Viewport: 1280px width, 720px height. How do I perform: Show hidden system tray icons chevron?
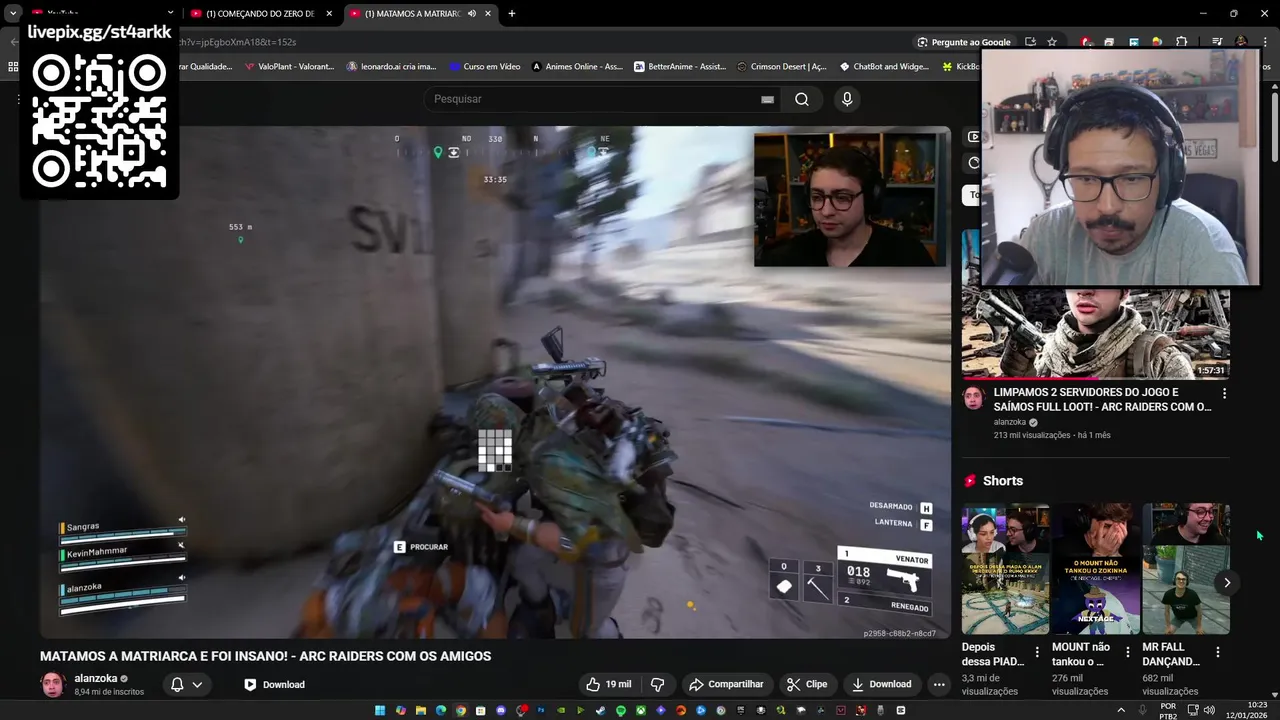tap(1121, 710)
